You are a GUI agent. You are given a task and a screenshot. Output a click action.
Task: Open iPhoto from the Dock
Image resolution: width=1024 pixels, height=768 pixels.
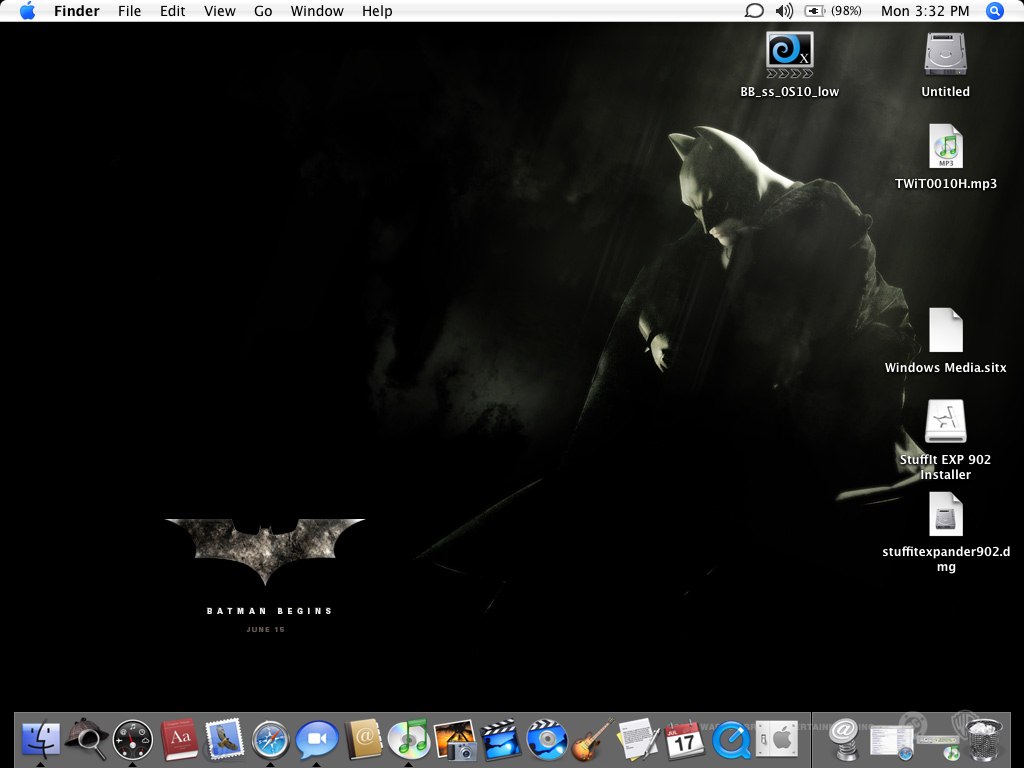(x=455, y=740)
